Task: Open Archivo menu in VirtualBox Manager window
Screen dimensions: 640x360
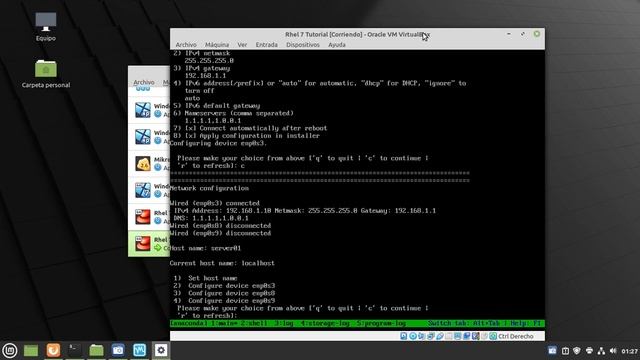Action: [144, 82]
